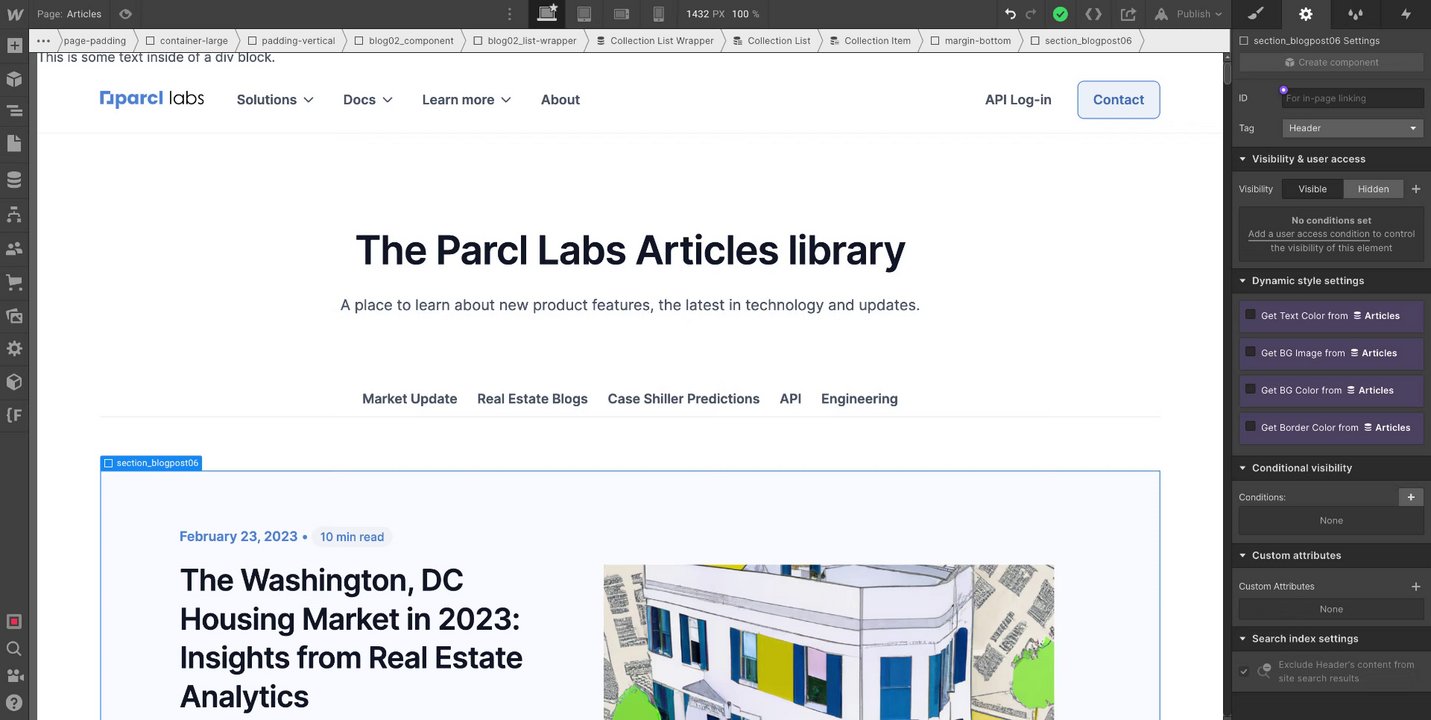Enable Get BG Image from Articles
Image resolution: width=1431 pixels, height=720 pixels.
point(1250,352)
